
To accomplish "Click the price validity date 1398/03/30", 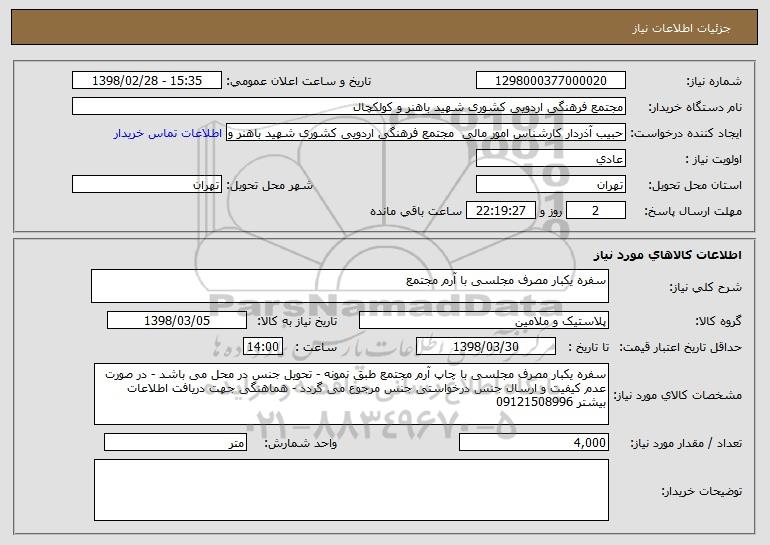I will 486,347.
